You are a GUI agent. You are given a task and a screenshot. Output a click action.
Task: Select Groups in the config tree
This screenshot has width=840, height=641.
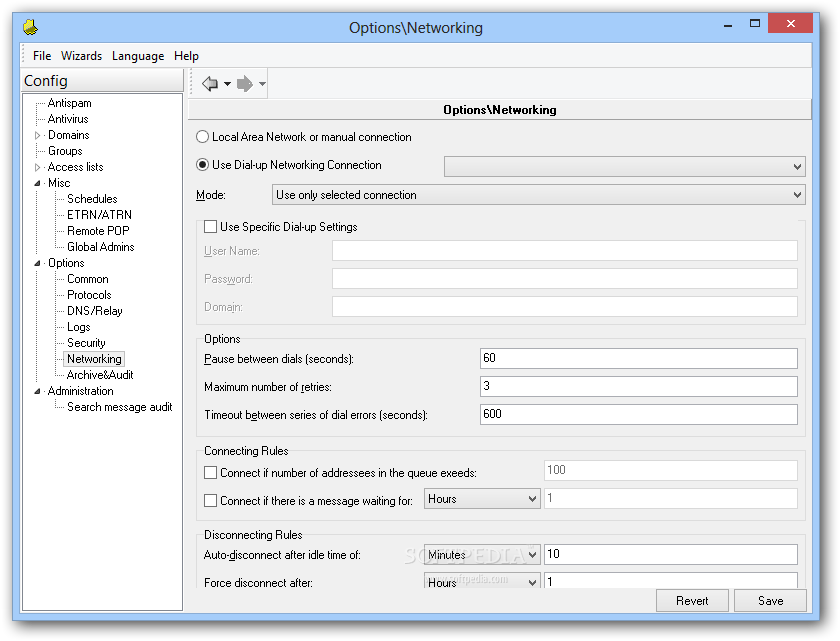click(x=65, y=151)
